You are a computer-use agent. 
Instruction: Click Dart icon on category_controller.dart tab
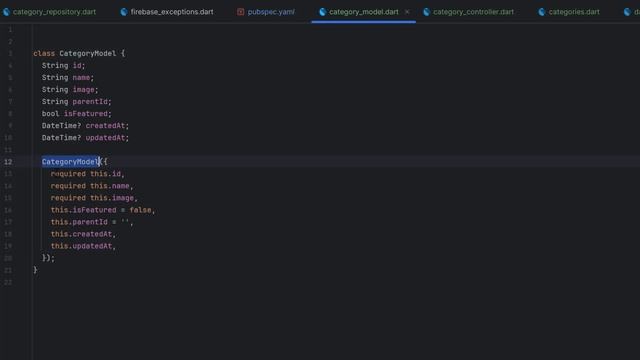(427, 12)
